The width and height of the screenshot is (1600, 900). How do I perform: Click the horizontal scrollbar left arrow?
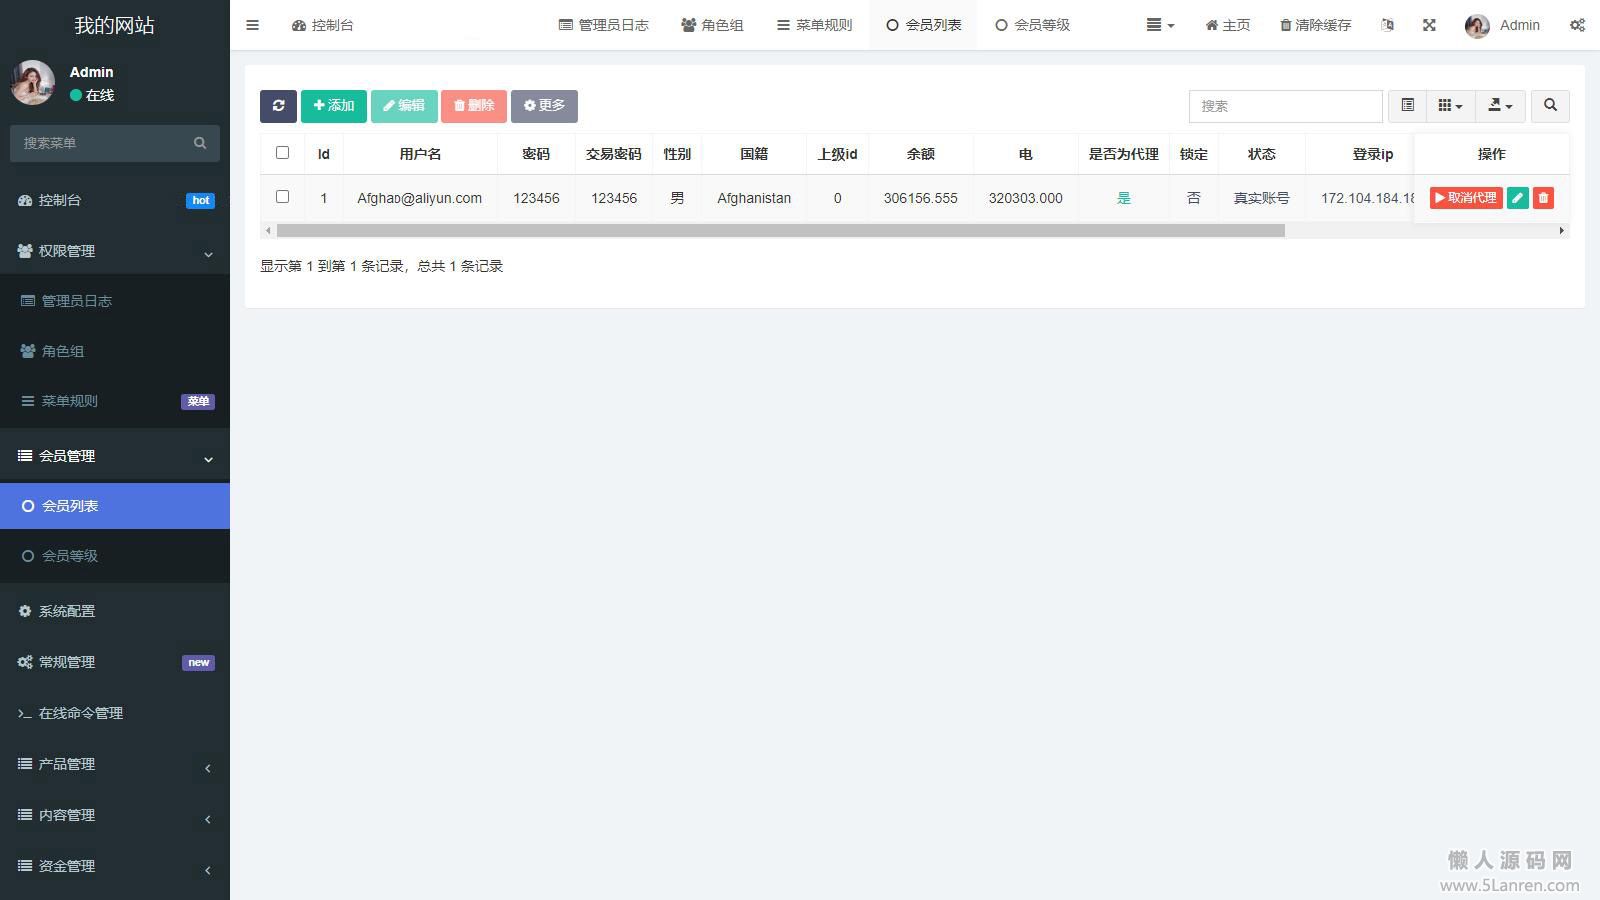point(267,231)
